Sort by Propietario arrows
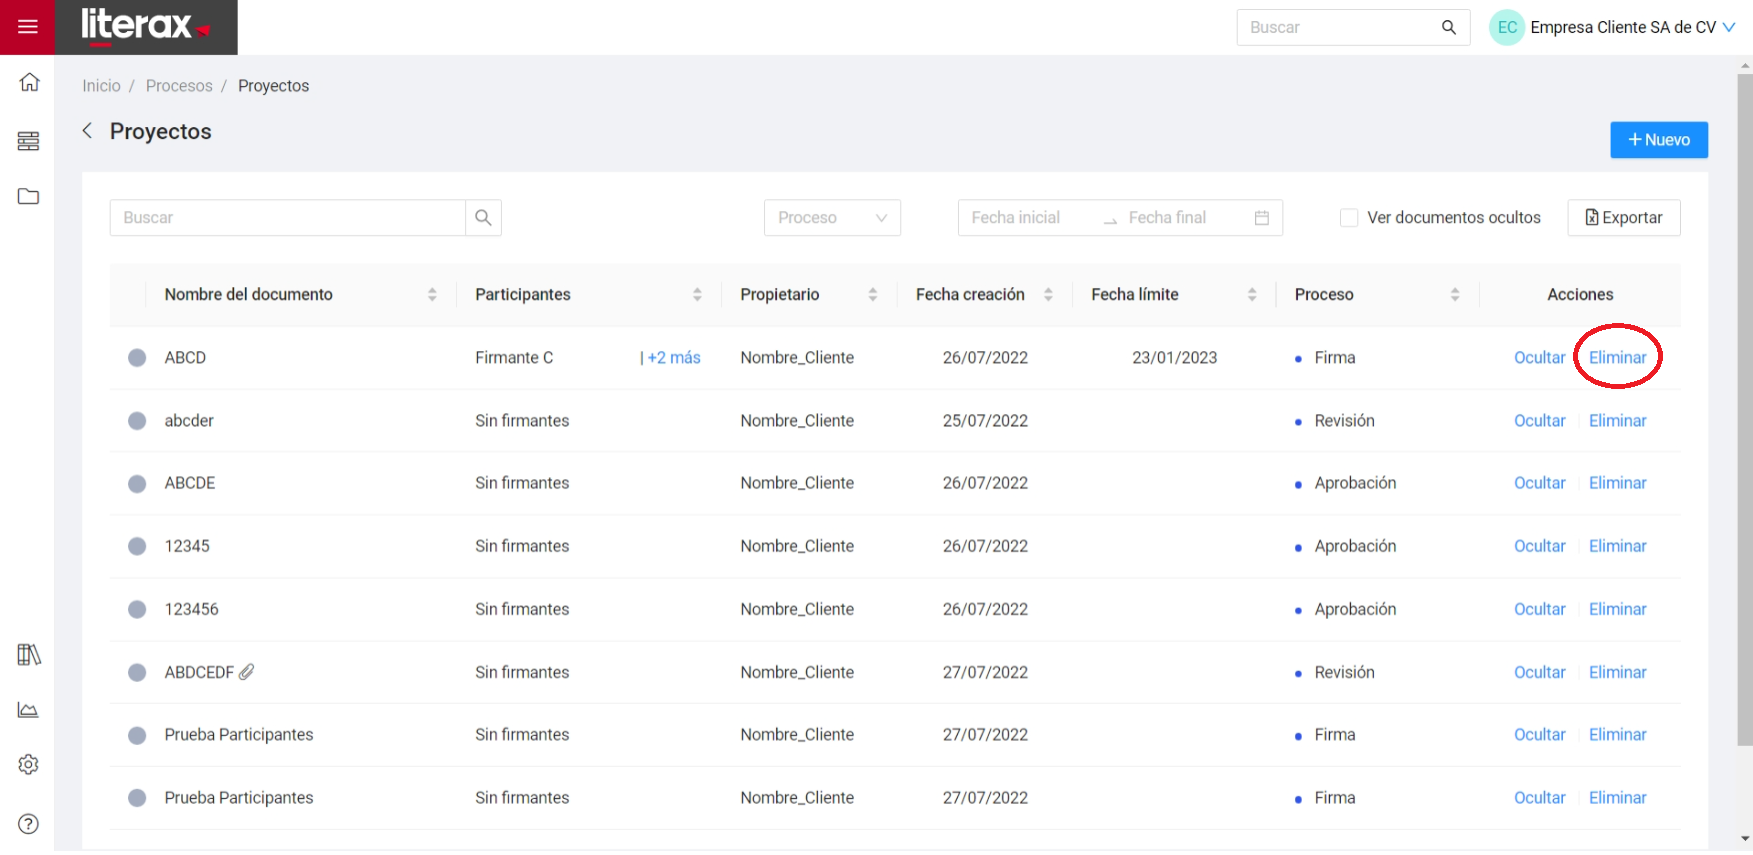The image size is (1753, 855). pos(873,294)
